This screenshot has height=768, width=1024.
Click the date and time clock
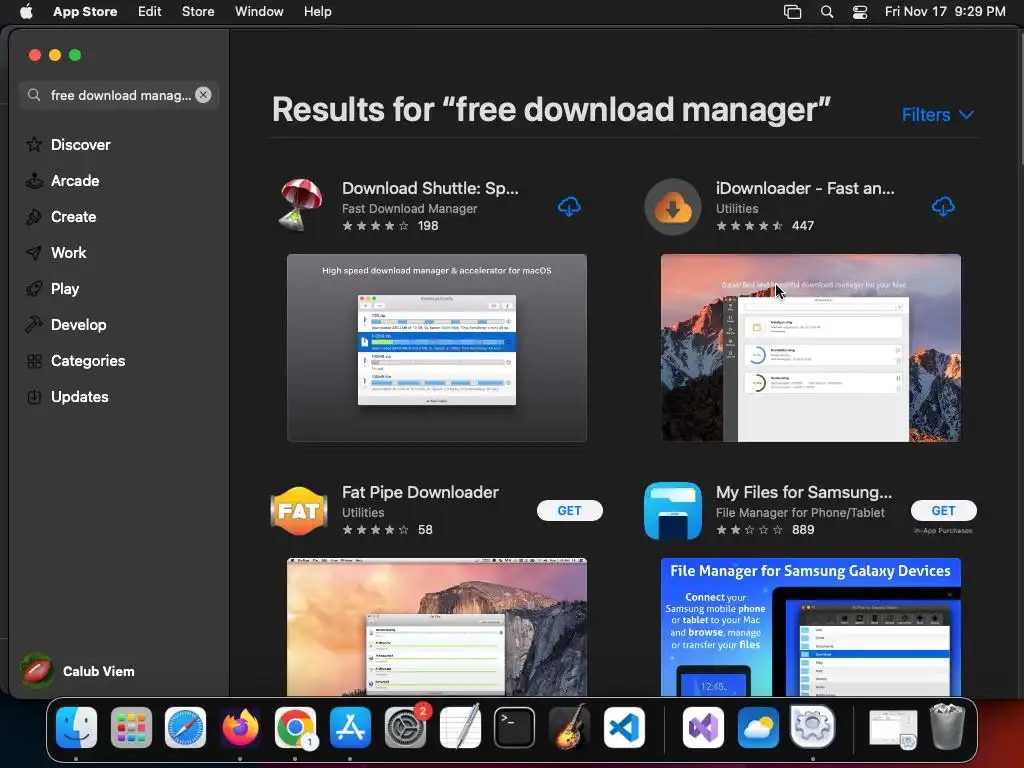pyautogui.click(x=945, y=12)
